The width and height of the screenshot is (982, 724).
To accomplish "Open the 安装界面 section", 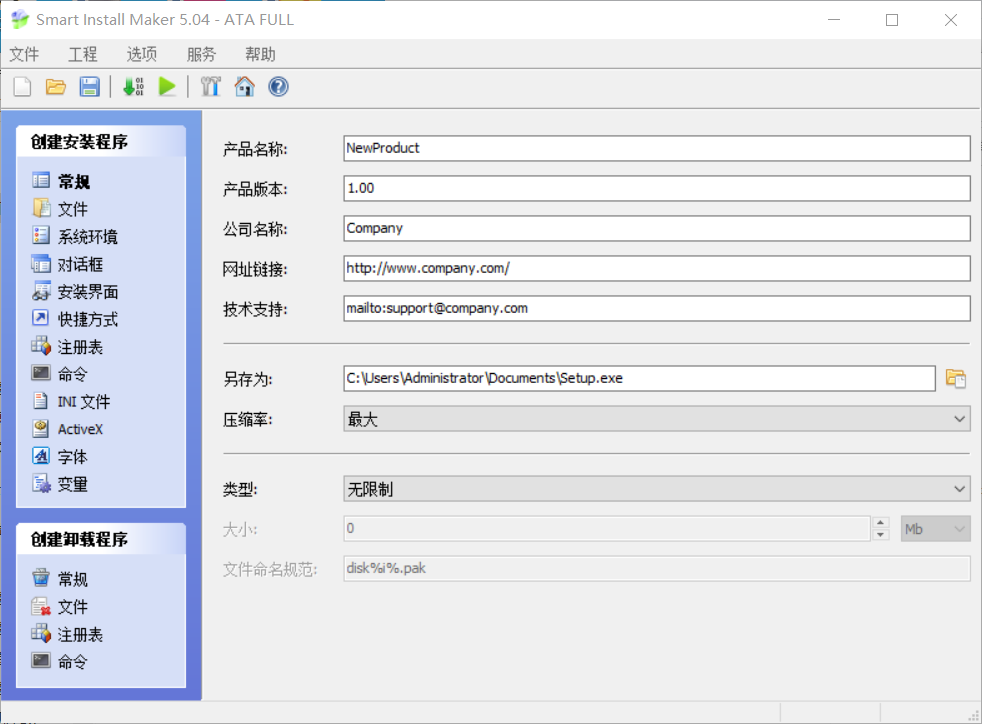I will pyautogui.click(x=75, y=291).
